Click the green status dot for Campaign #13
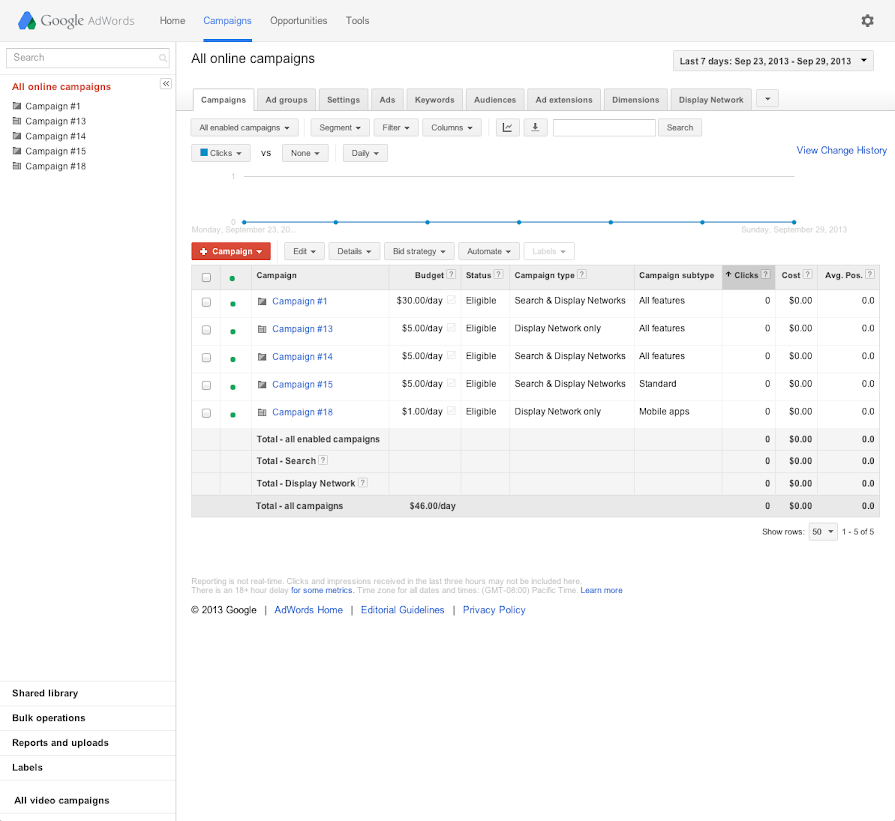The width and height of the screenshot is (895, 821). click(x=233, y=330)
